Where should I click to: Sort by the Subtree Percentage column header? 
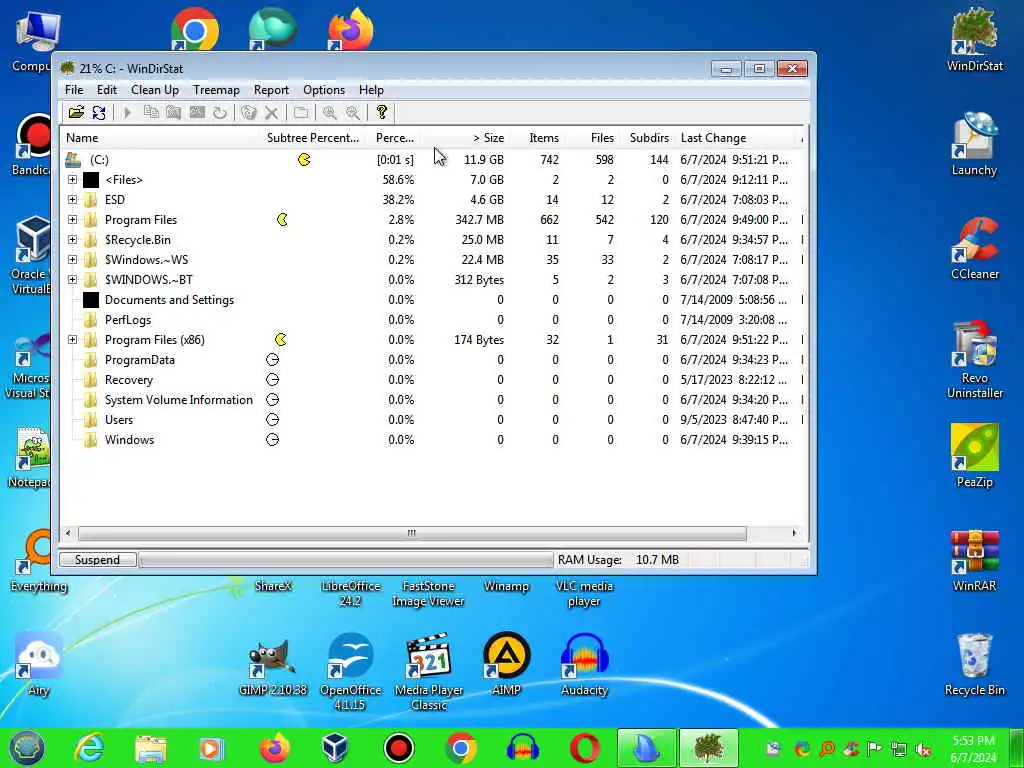point(313,138)
